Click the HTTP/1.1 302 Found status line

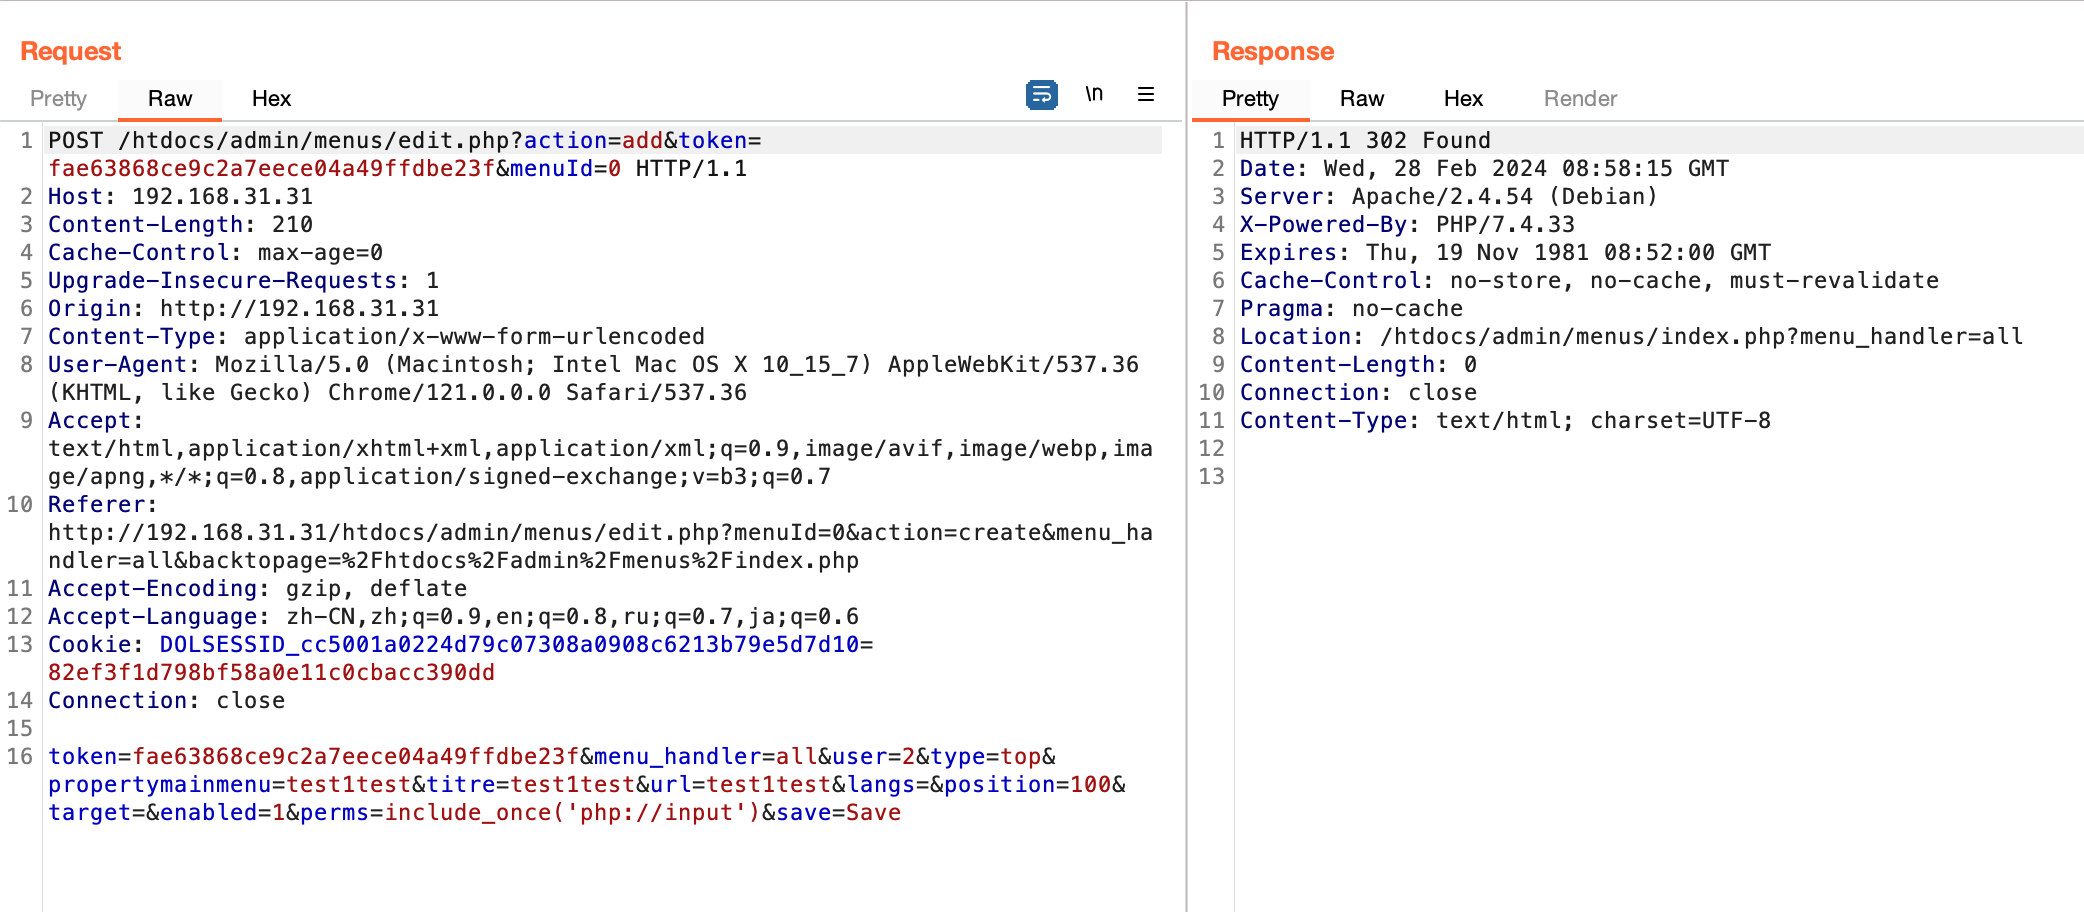click(1365, 140)
